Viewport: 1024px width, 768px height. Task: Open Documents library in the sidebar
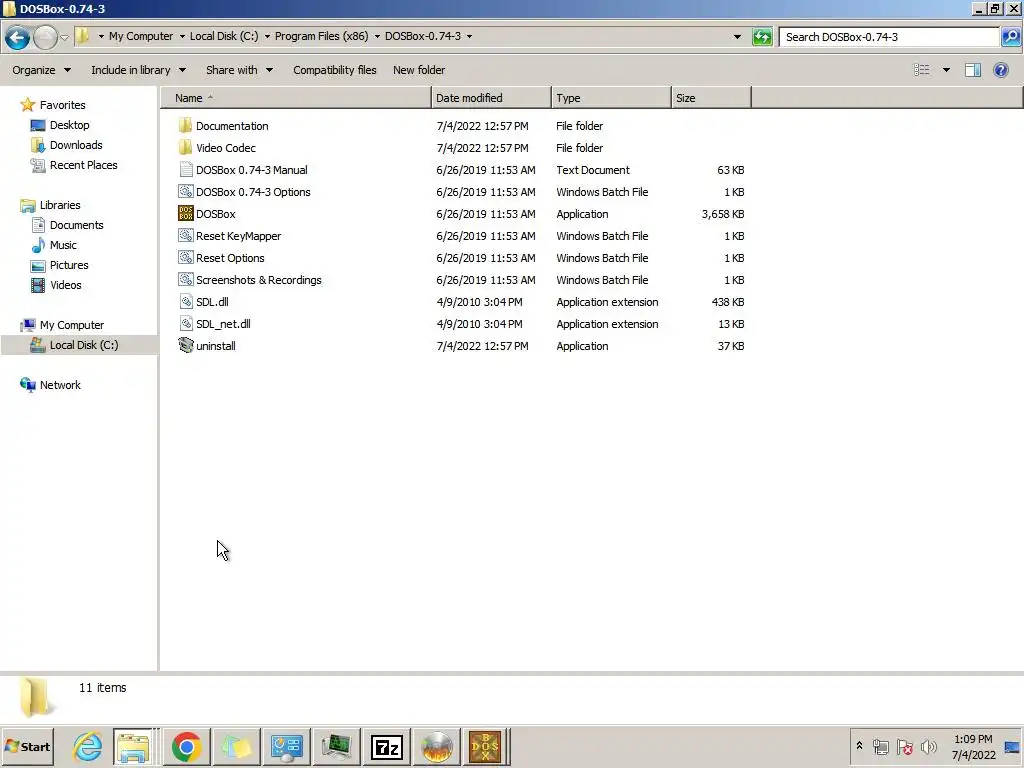click(76, 225)
